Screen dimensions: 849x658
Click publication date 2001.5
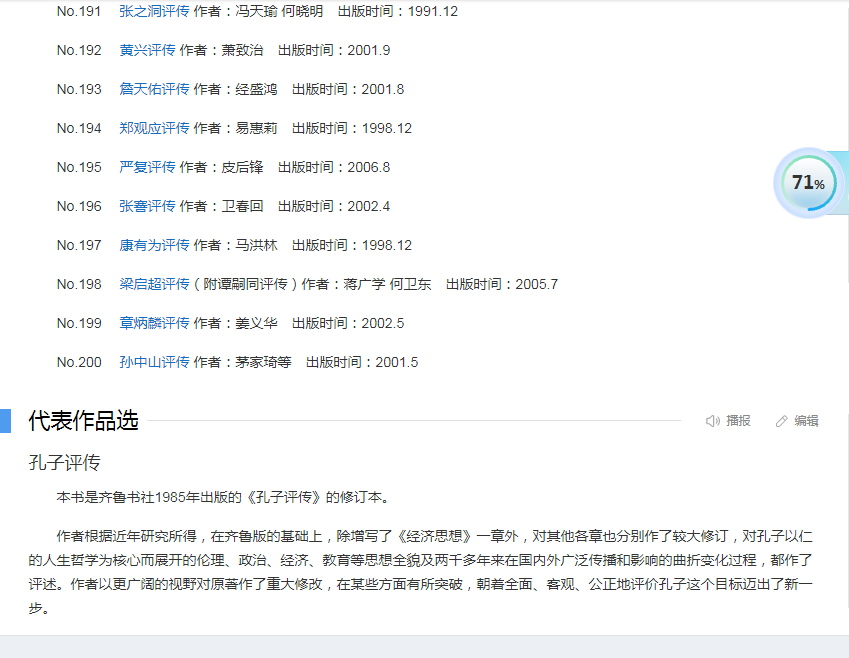[397, 362]
